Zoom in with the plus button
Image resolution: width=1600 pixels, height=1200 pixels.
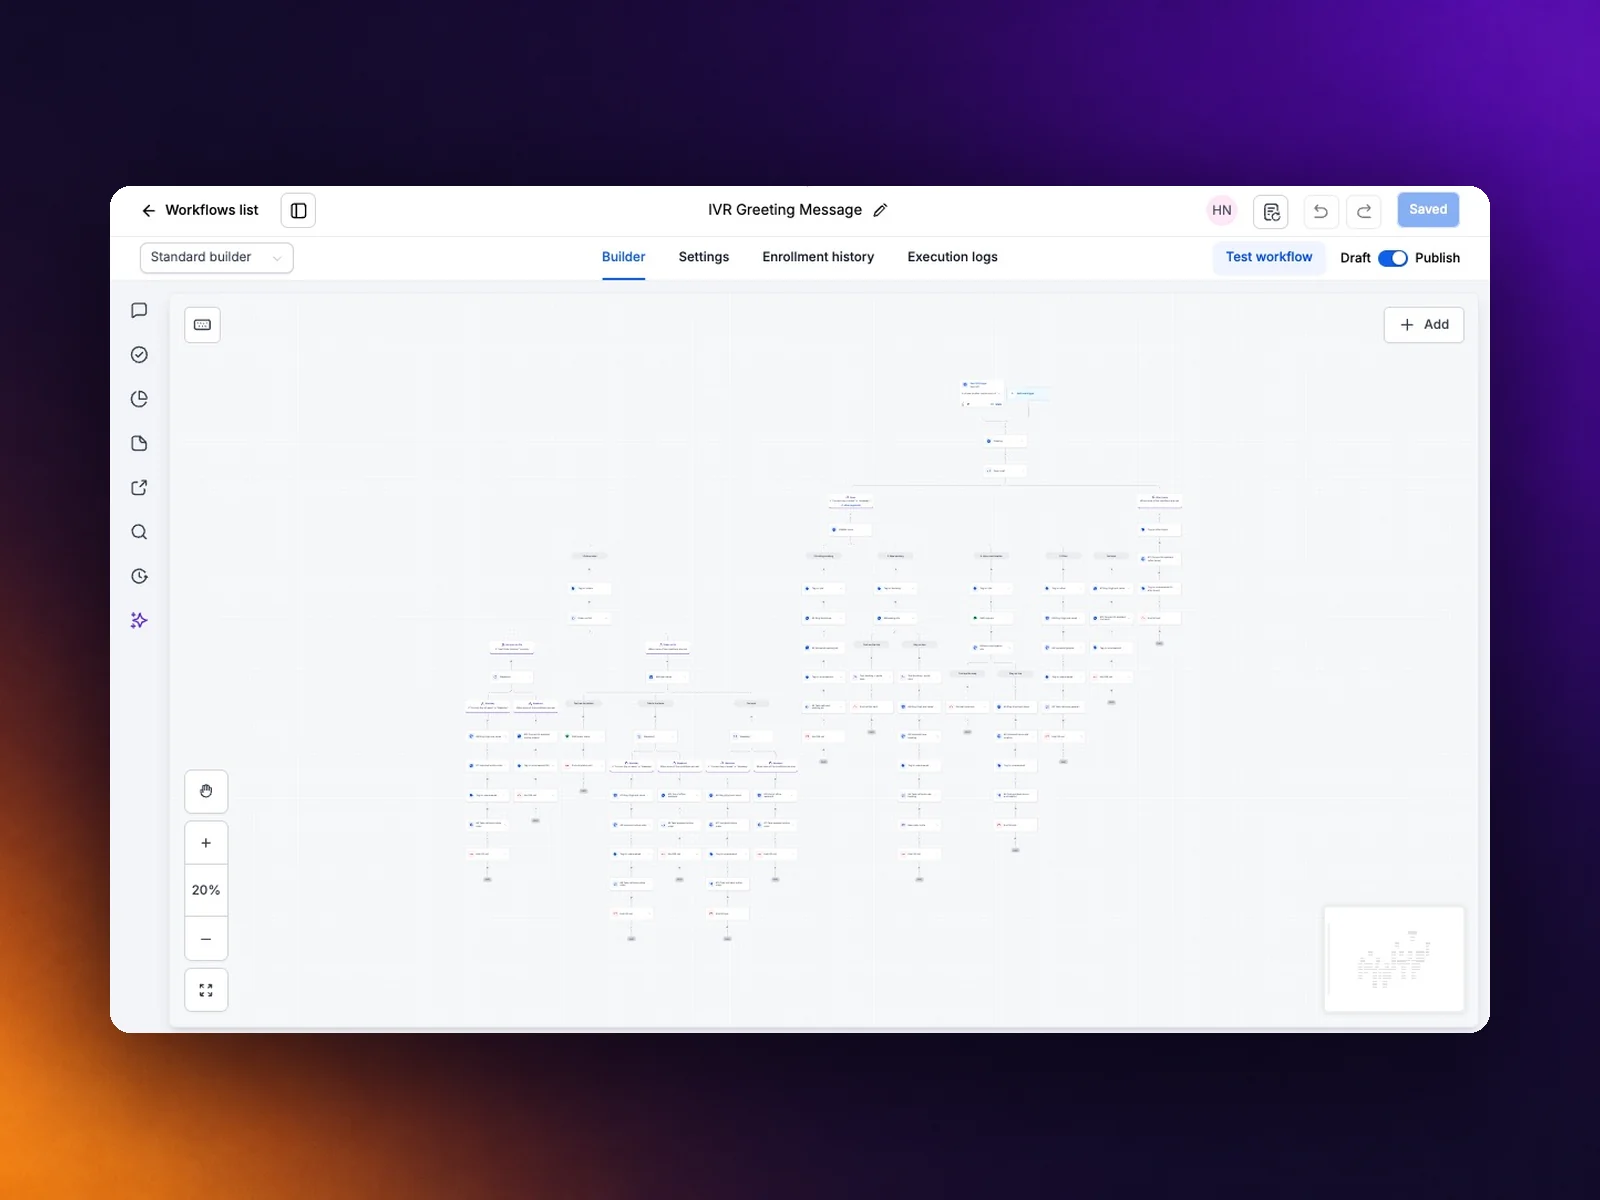pos(206,843)
